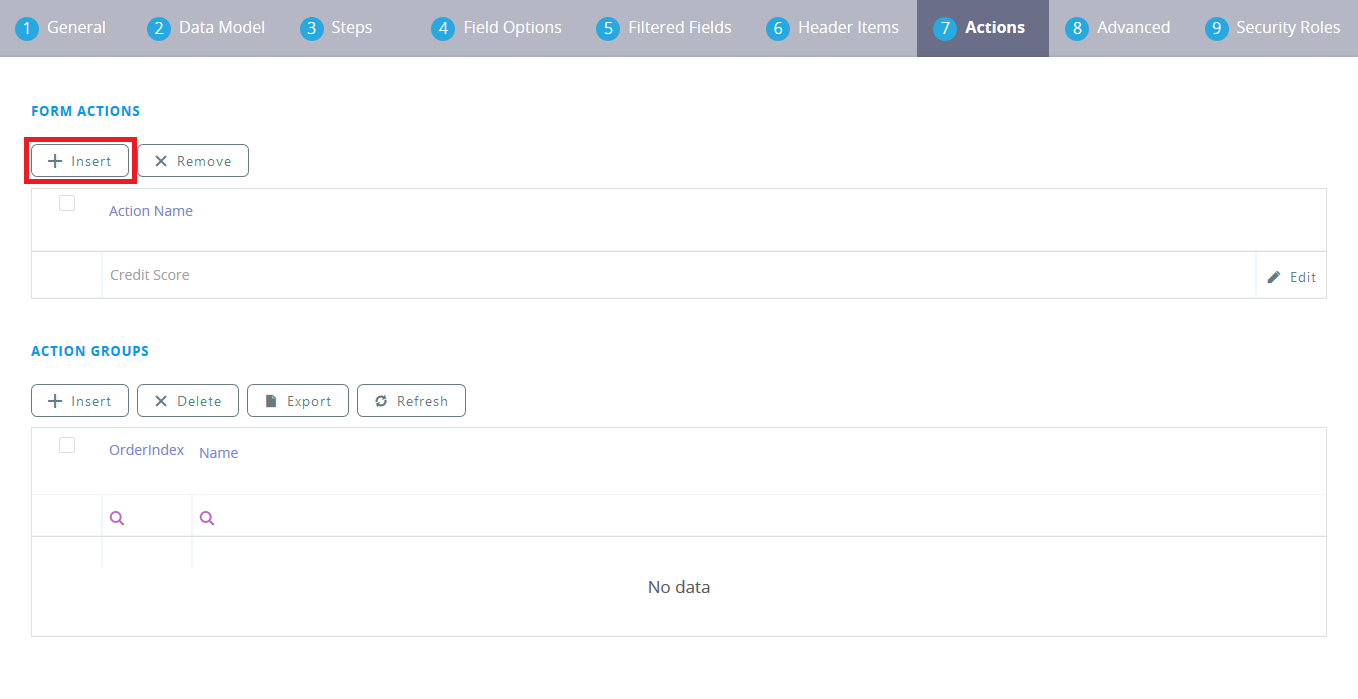Click Insert under Action Groups

pos(79,400)
